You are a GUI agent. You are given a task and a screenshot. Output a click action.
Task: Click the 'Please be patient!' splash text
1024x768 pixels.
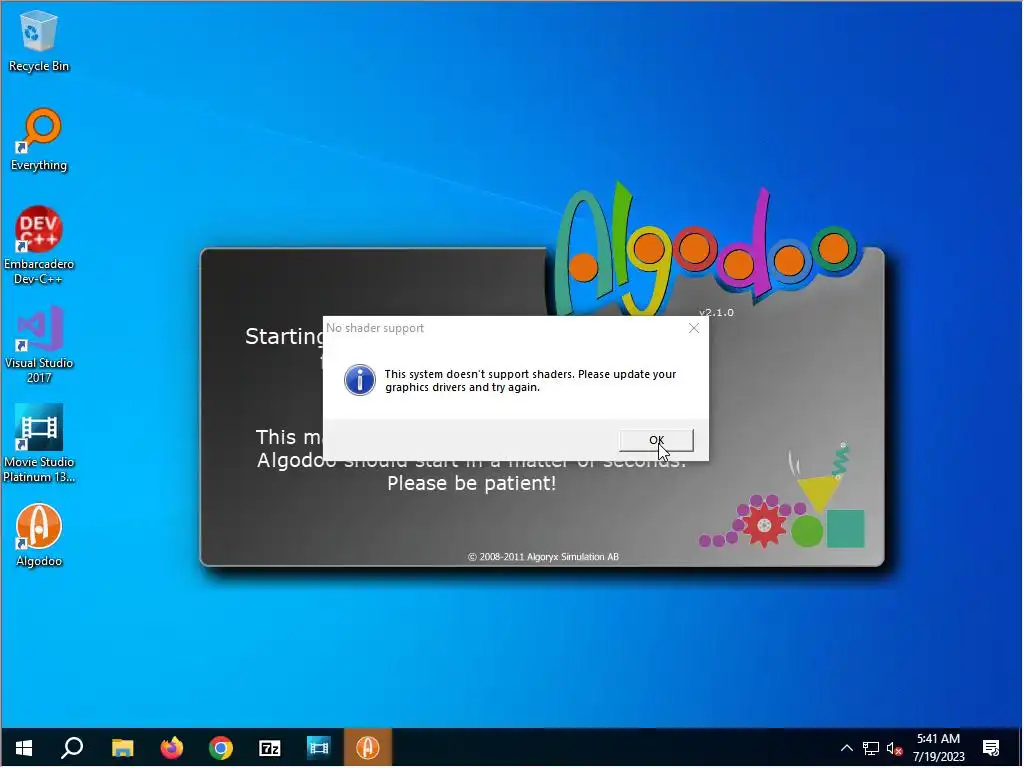(472, 484)
